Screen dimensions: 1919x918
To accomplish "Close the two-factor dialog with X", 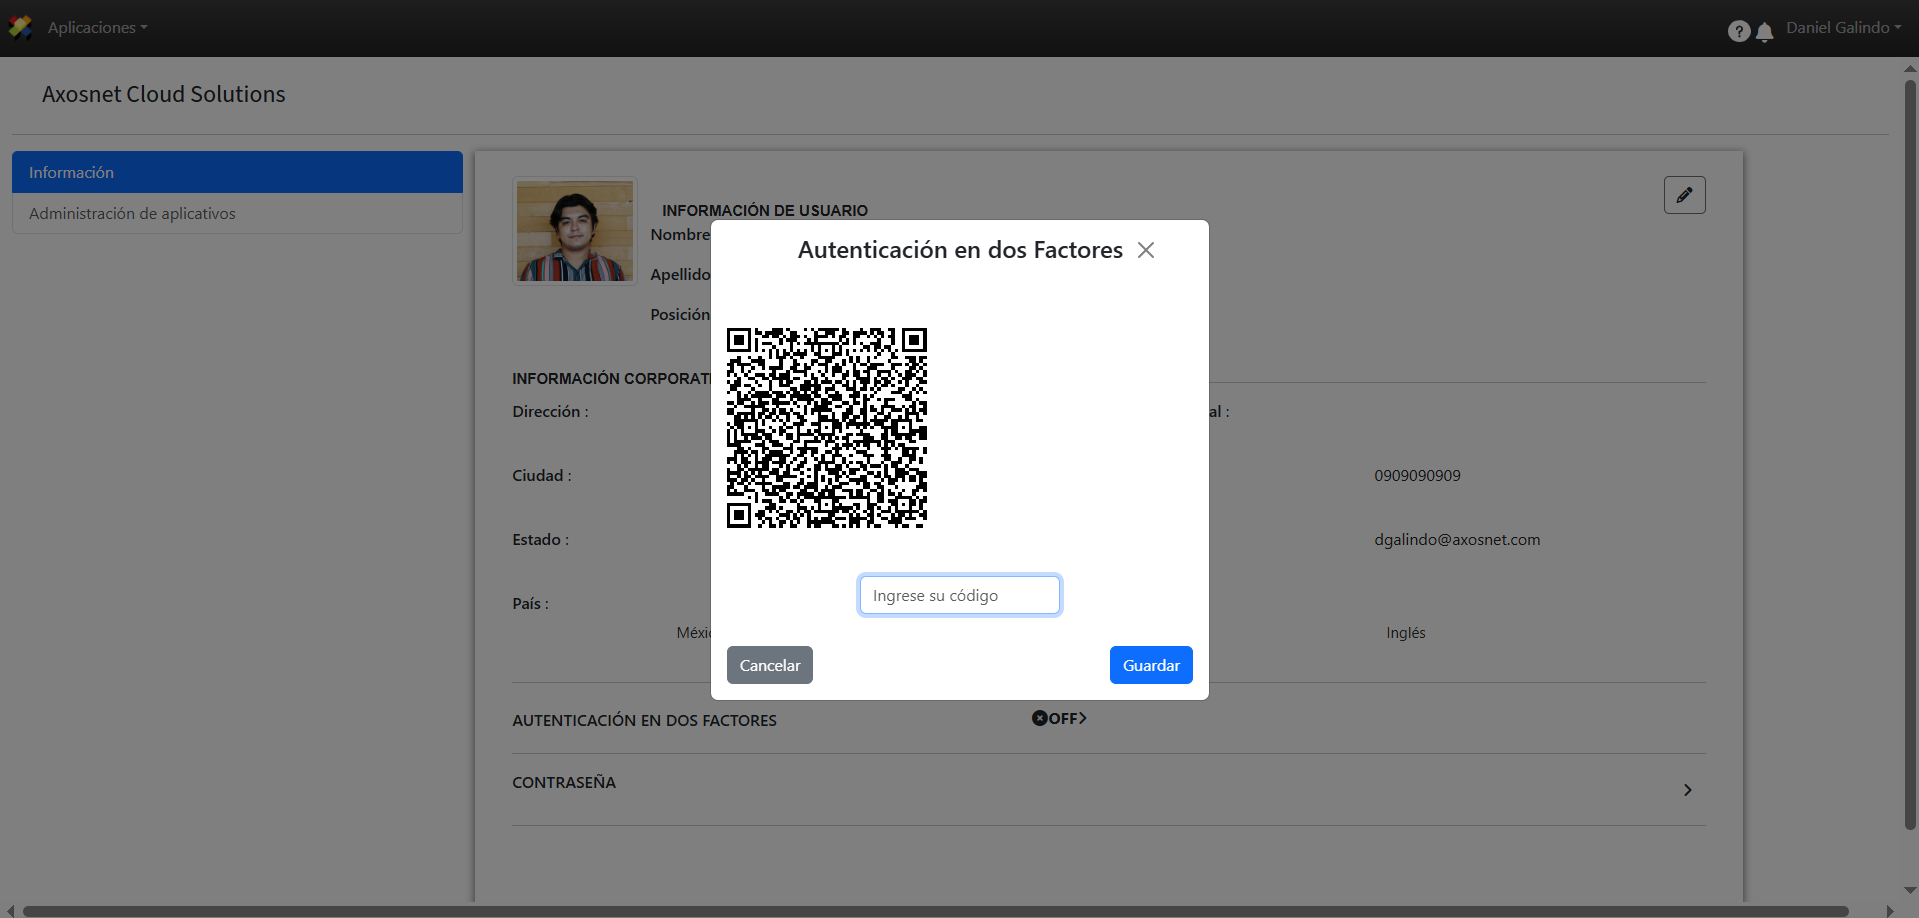I will pyautogui.click(x=1146, y=250).
